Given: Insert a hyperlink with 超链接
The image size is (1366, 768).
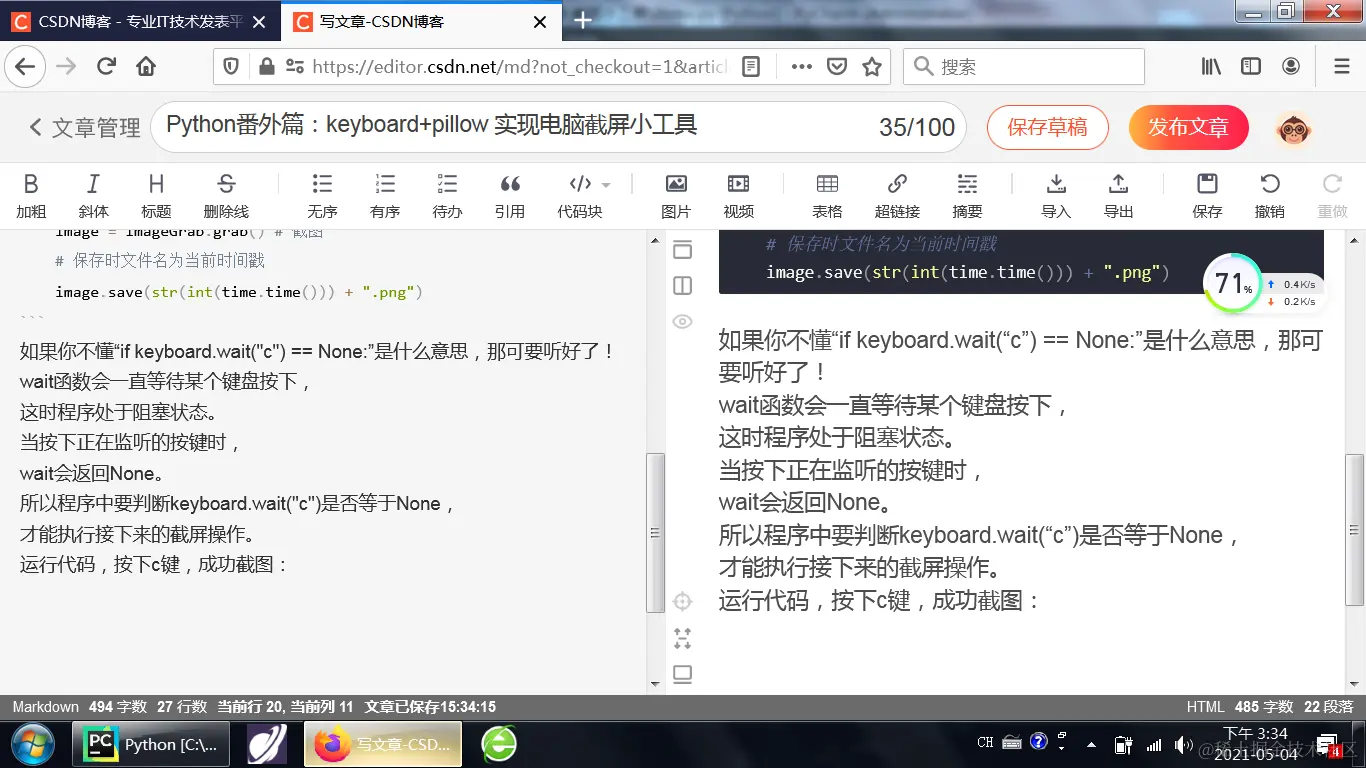Looking at the screenshot, I should click(897, 195).
